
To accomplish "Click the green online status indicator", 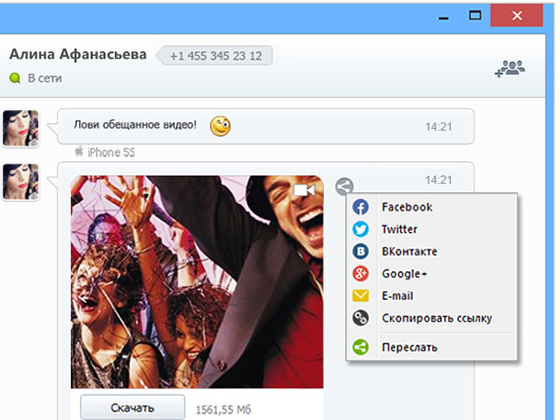I will pyautogui.click(x=15, y=78).
